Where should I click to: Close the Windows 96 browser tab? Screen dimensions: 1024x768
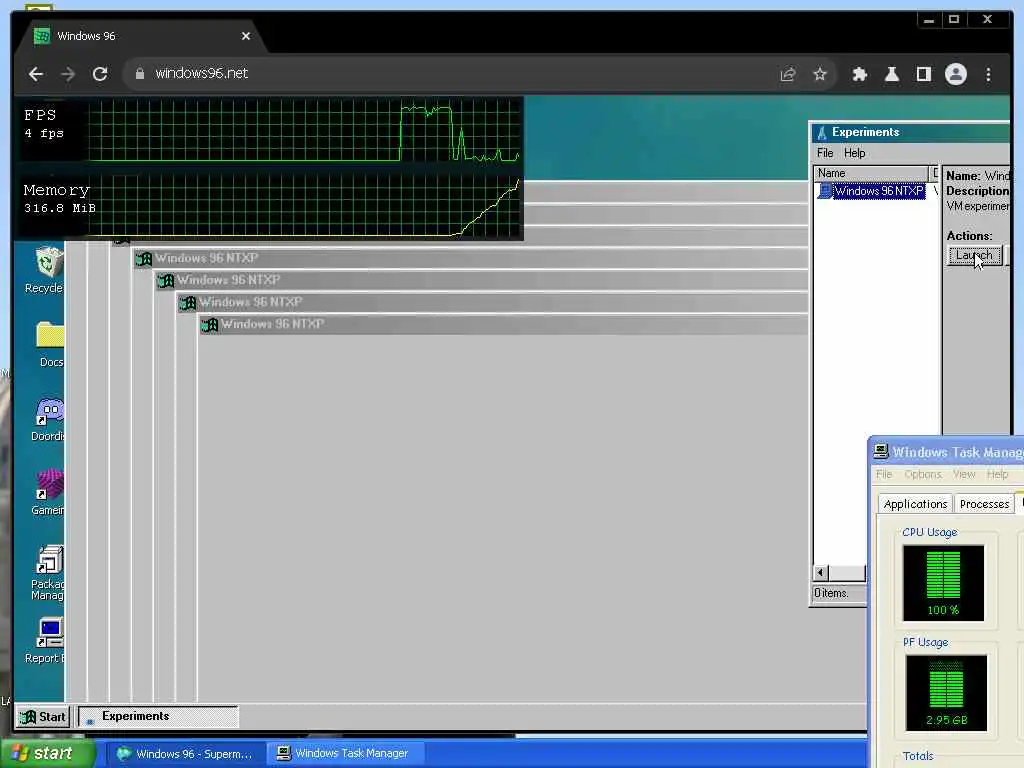point(246,36)
